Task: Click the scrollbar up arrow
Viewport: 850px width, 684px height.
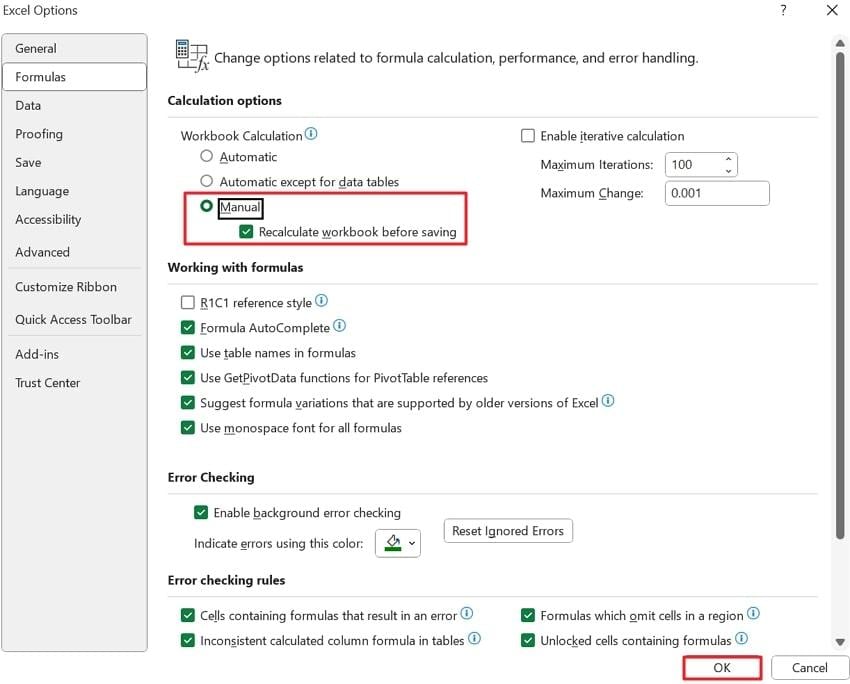Action: [x=840, y=43]
